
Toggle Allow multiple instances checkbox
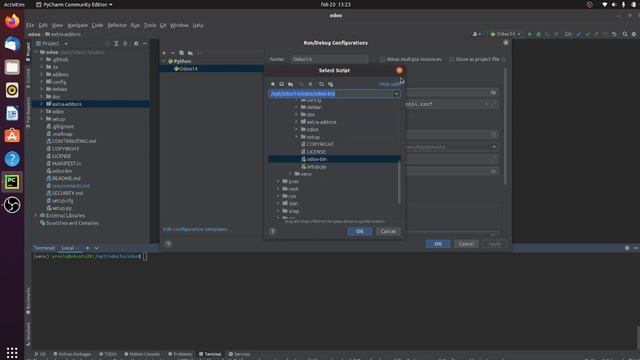point(382,60)
